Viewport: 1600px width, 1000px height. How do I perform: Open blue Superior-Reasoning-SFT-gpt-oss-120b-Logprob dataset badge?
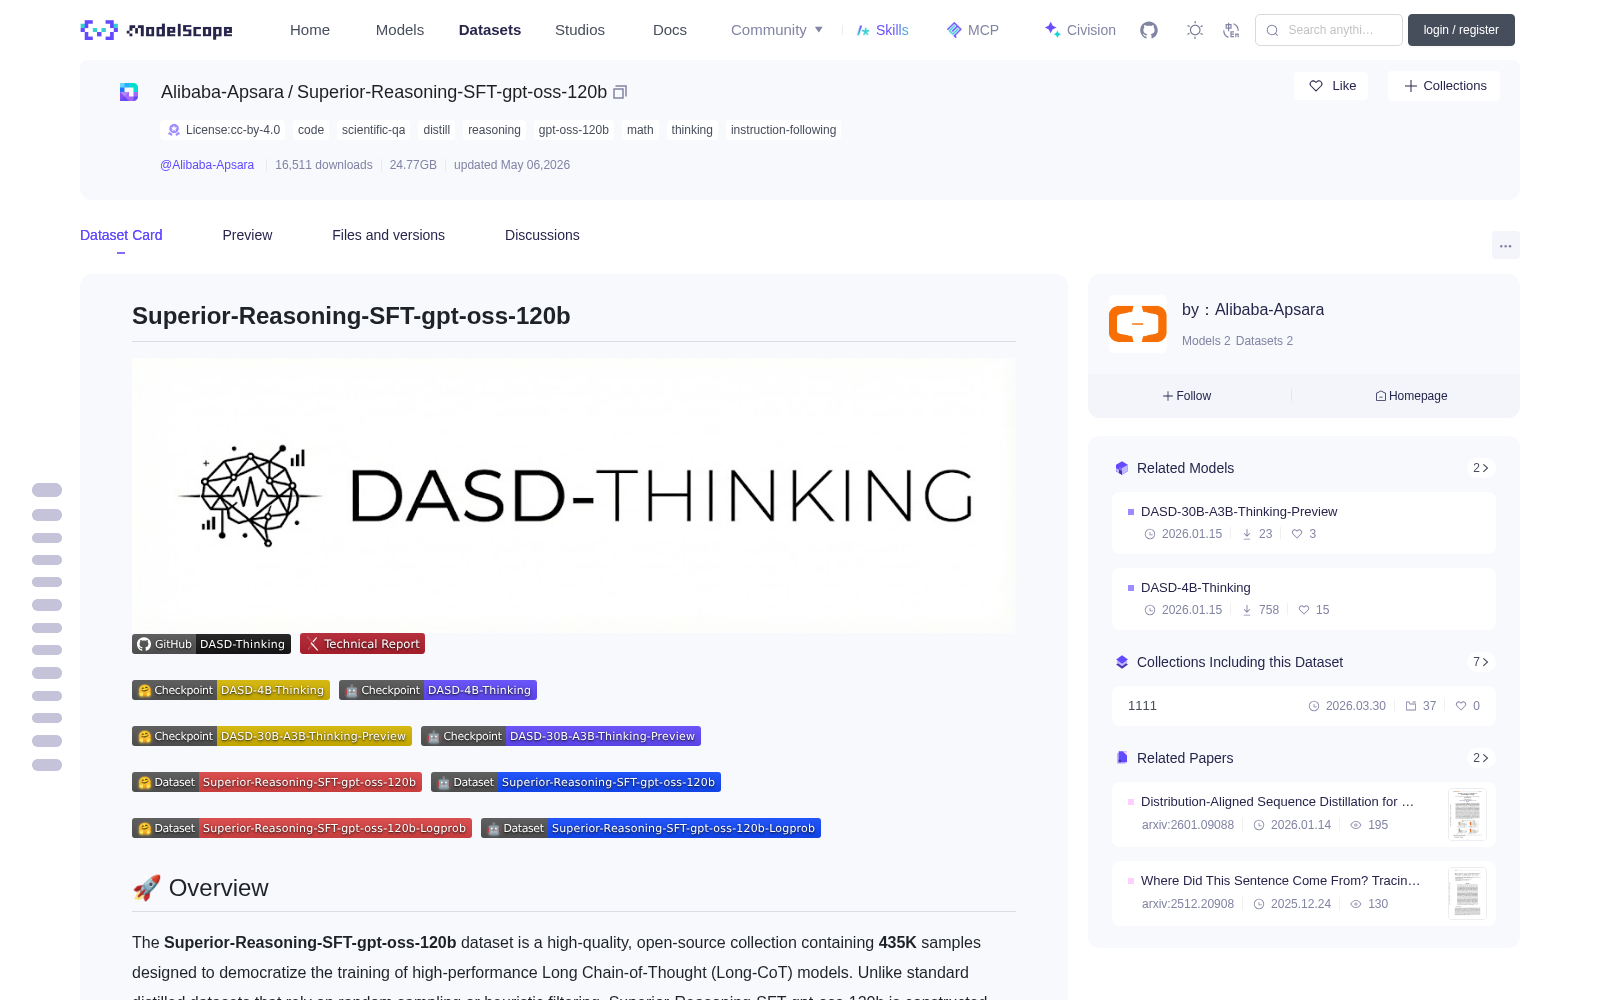(x=651, y=828)
